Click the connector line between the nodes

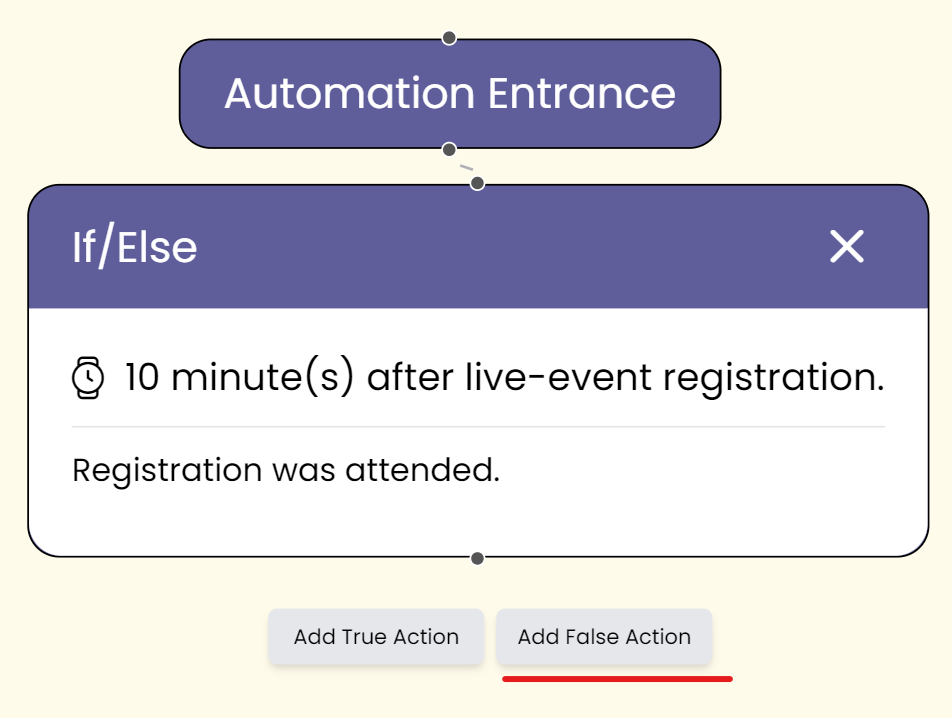tap(465, 167)
